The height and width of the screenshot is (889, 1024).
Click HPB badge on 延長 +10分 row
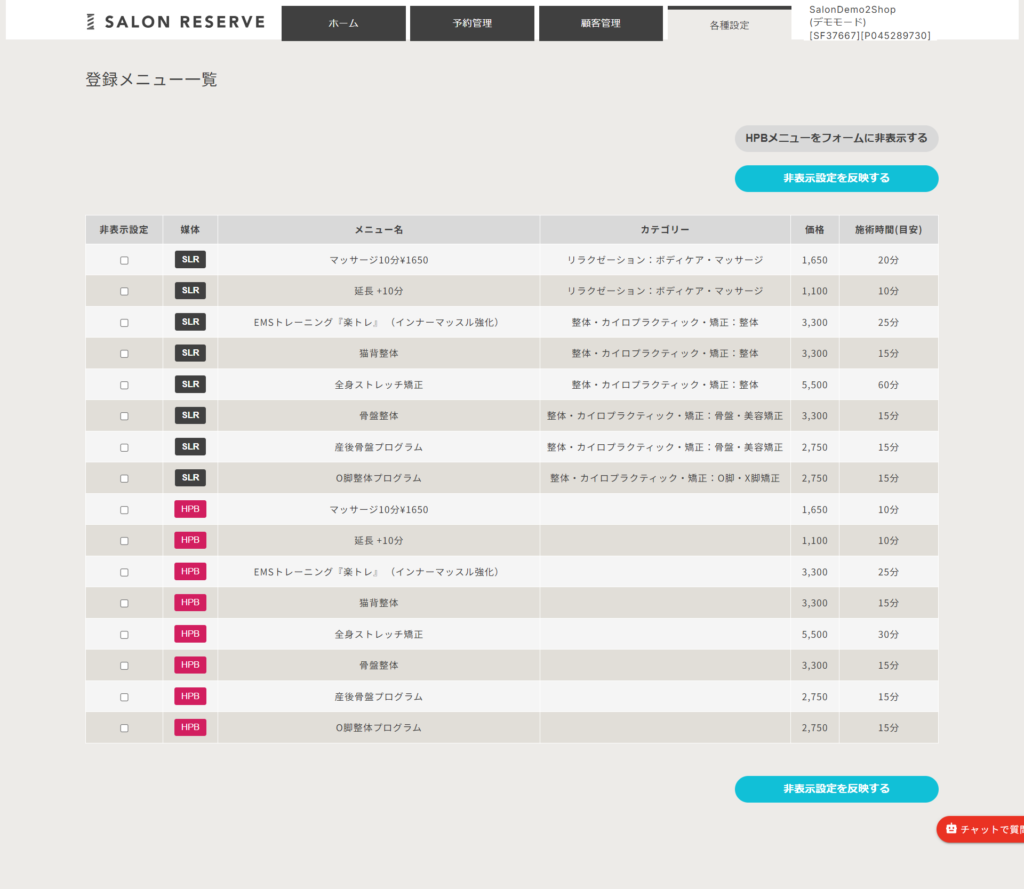pos(190,540)
